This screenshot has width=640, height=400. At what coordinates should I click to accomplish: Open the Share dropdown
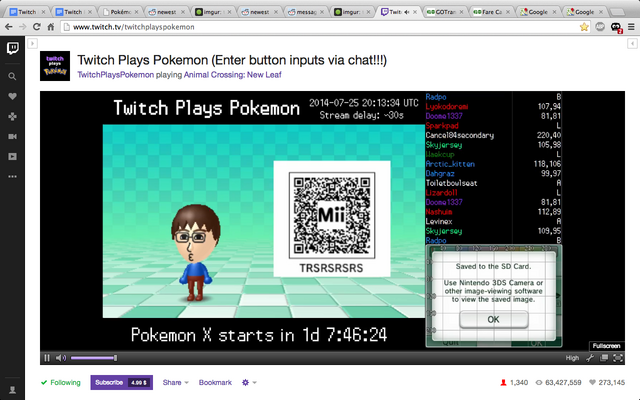(176, 382)
